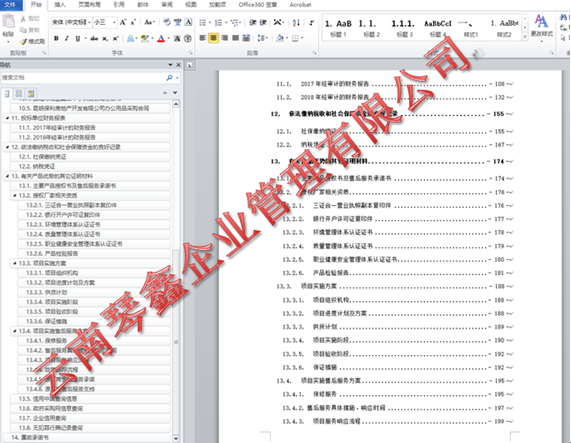This screenshot has height=443, width=571.
Task: Open the font size dropdown
Action: (x=114, y=23)
